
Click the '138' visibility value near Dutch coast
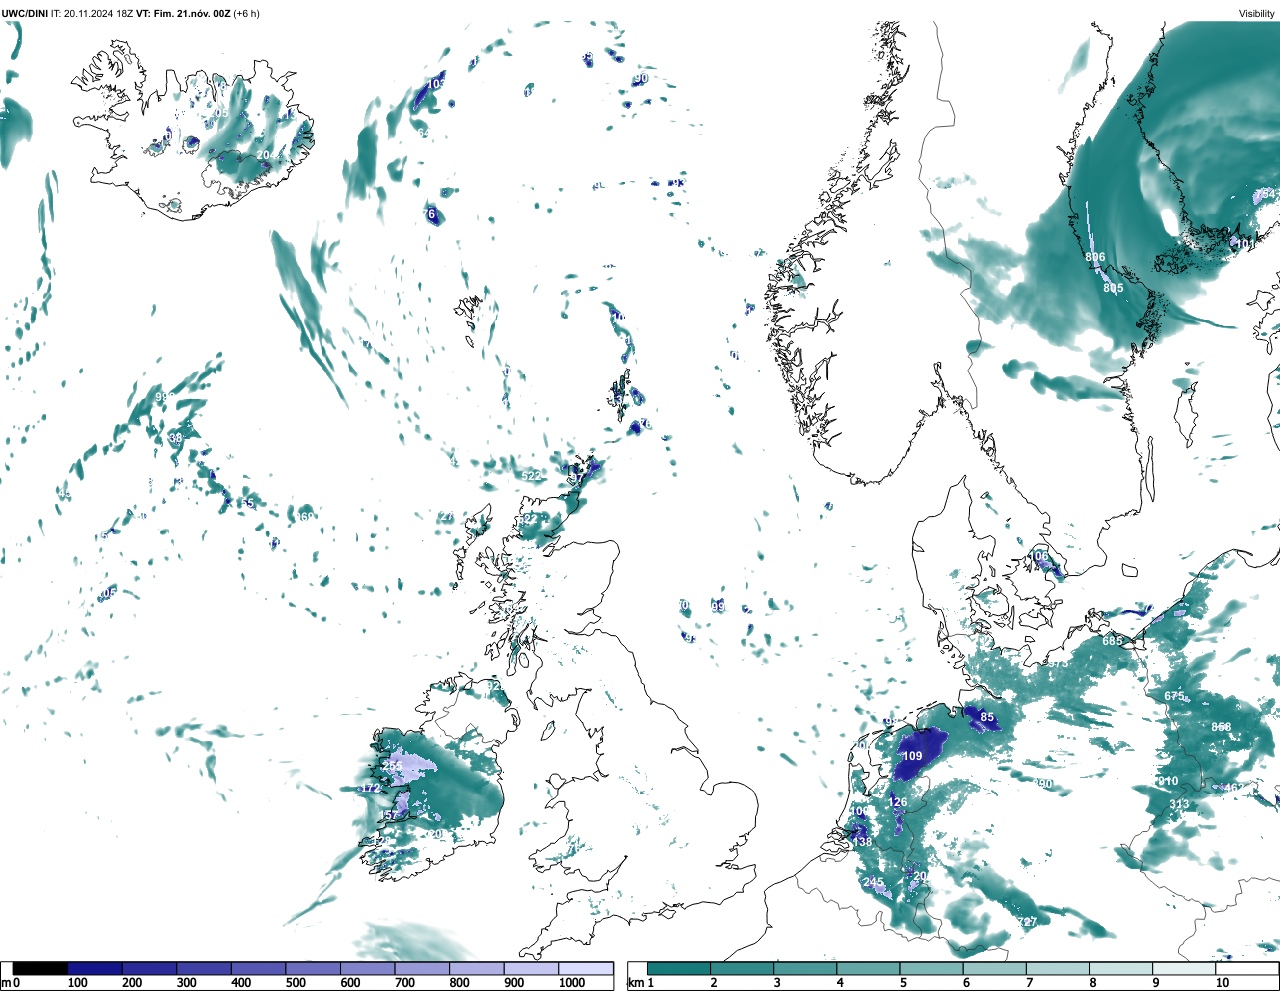click(862, 842)
